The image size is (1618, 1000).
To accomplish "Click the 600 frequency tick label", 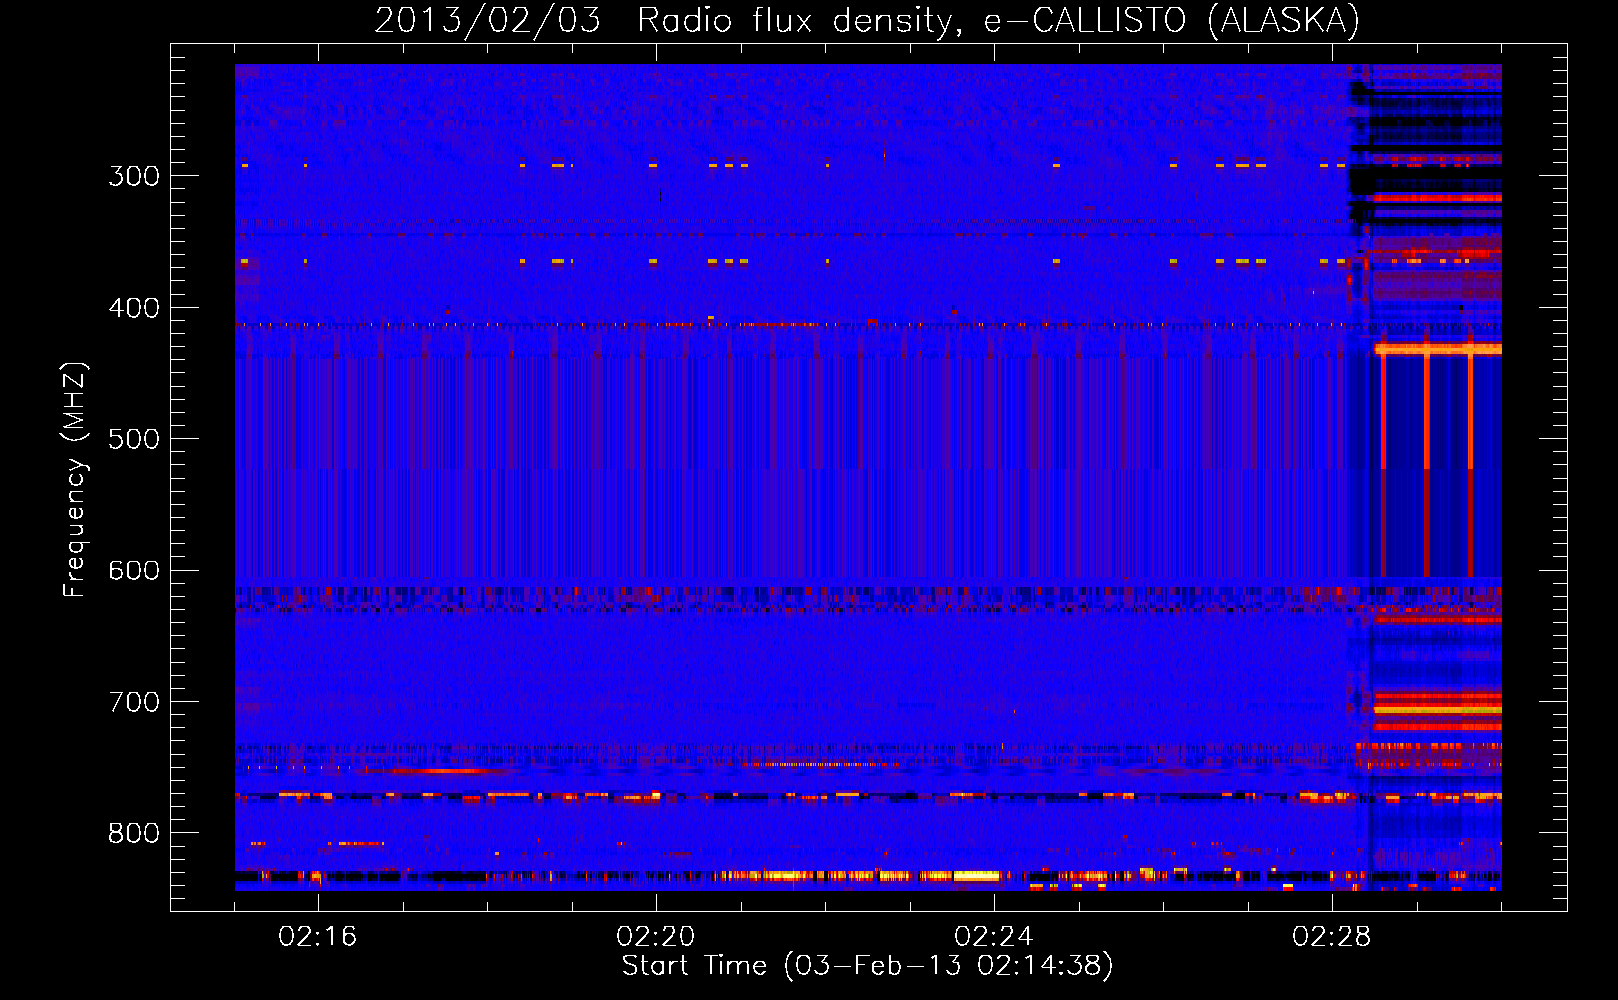I will [133, 571].
